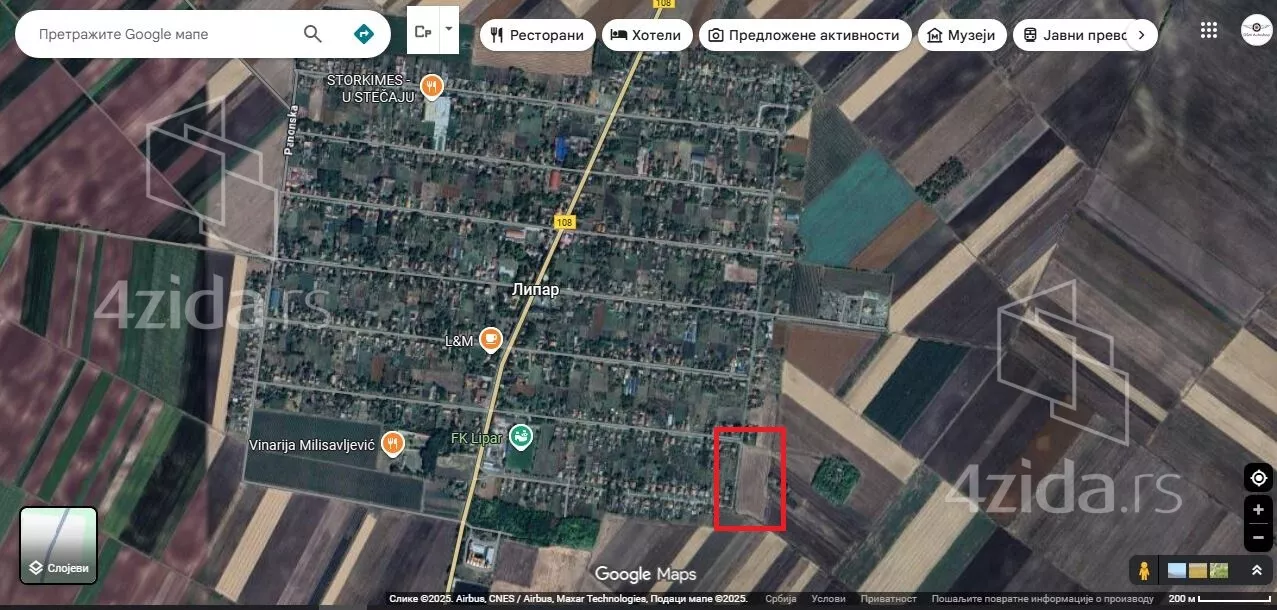
Task: Open directions with the blue arrow icon
Action: click(x=364, y=34)
